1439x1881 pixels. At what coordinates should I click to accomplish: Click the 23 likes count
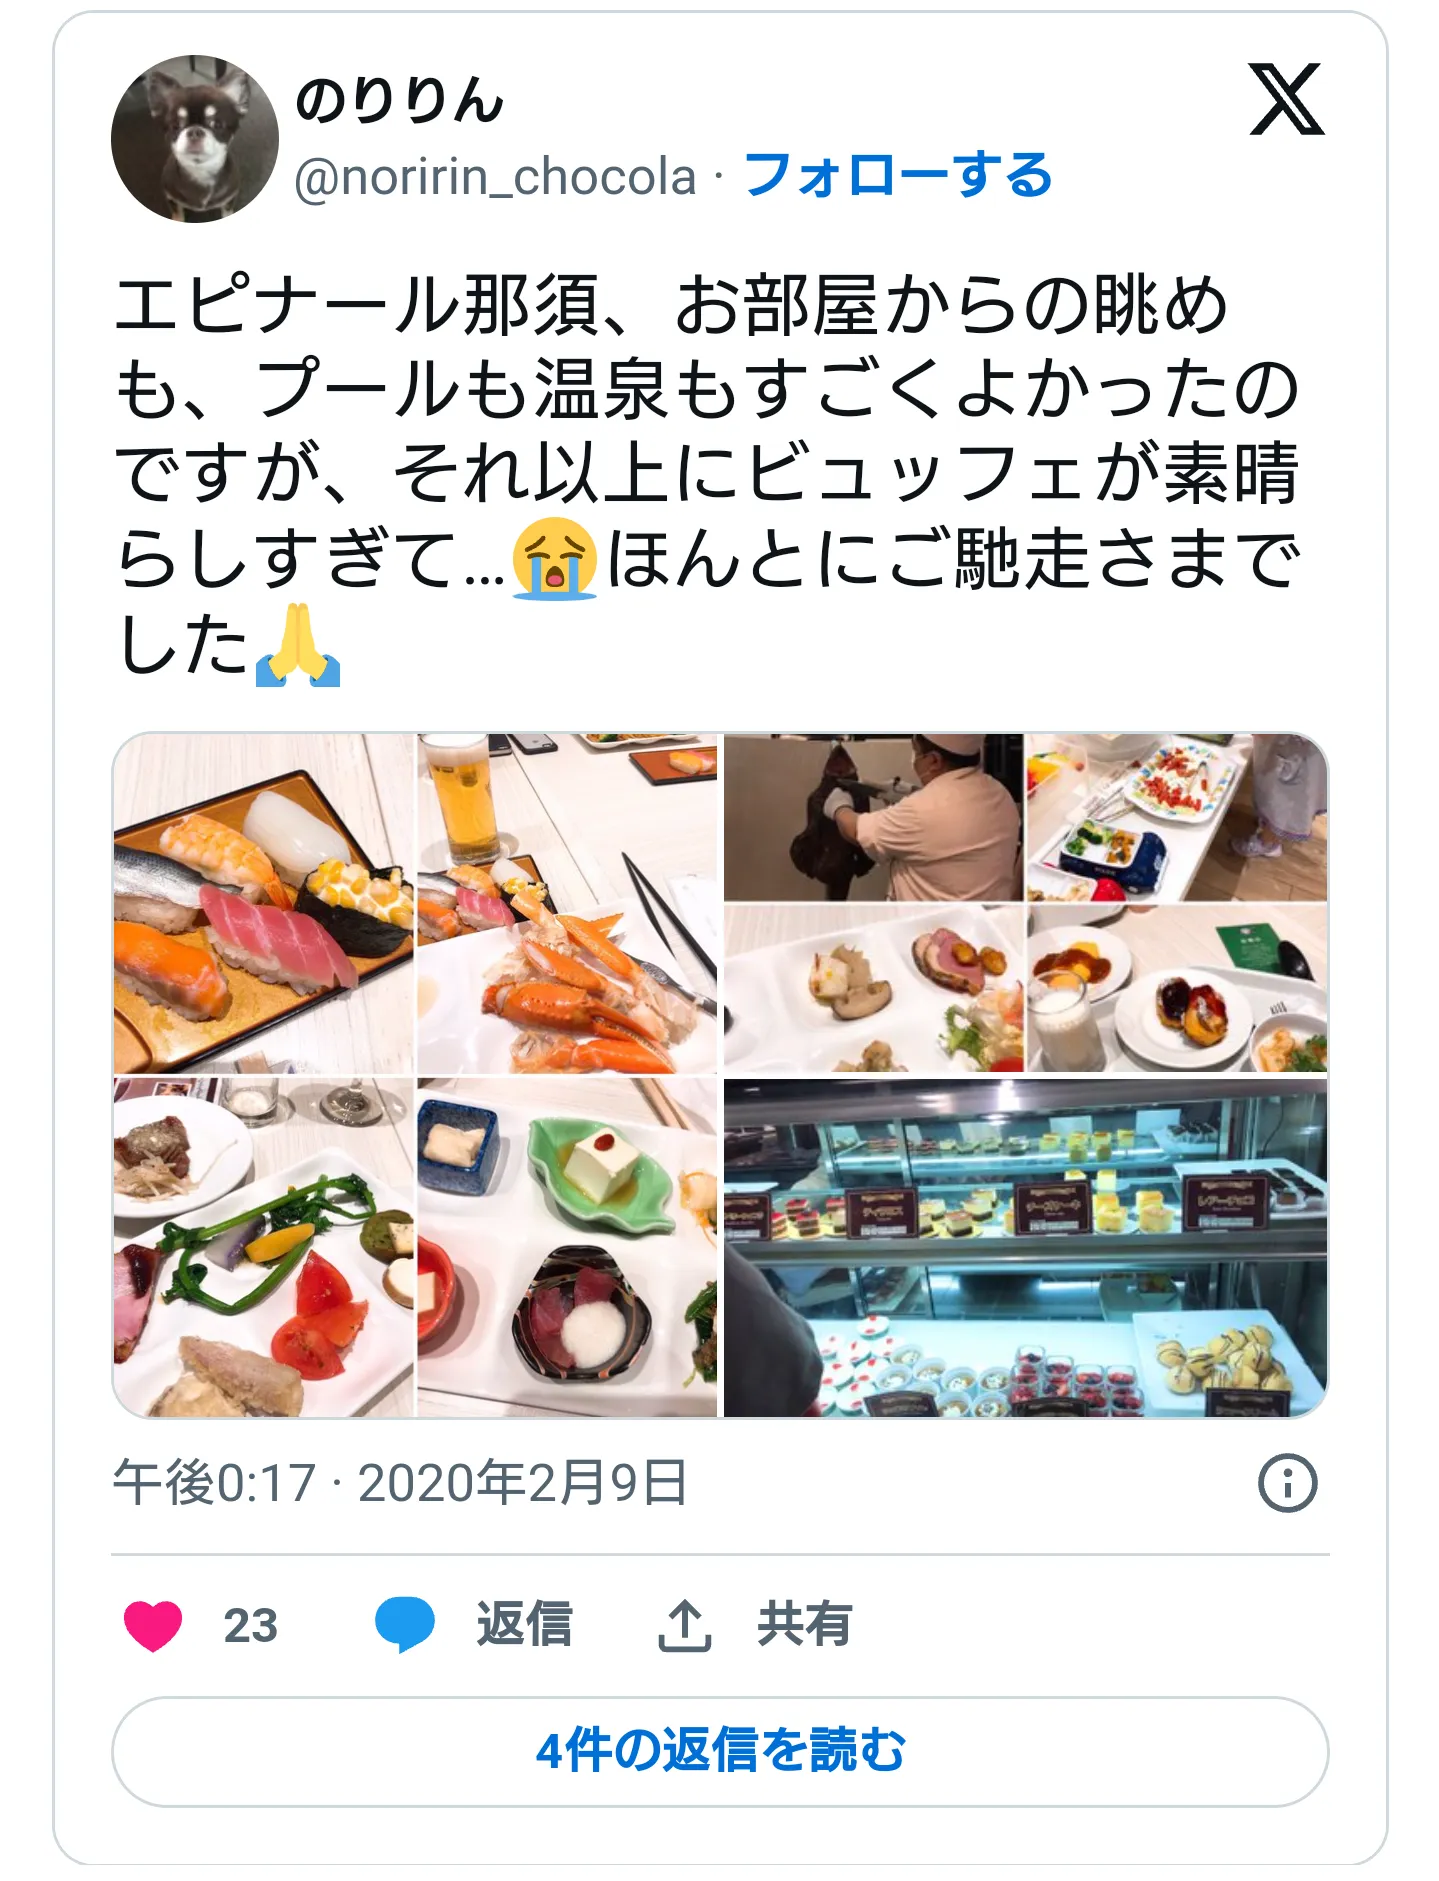coord(250,1626)
